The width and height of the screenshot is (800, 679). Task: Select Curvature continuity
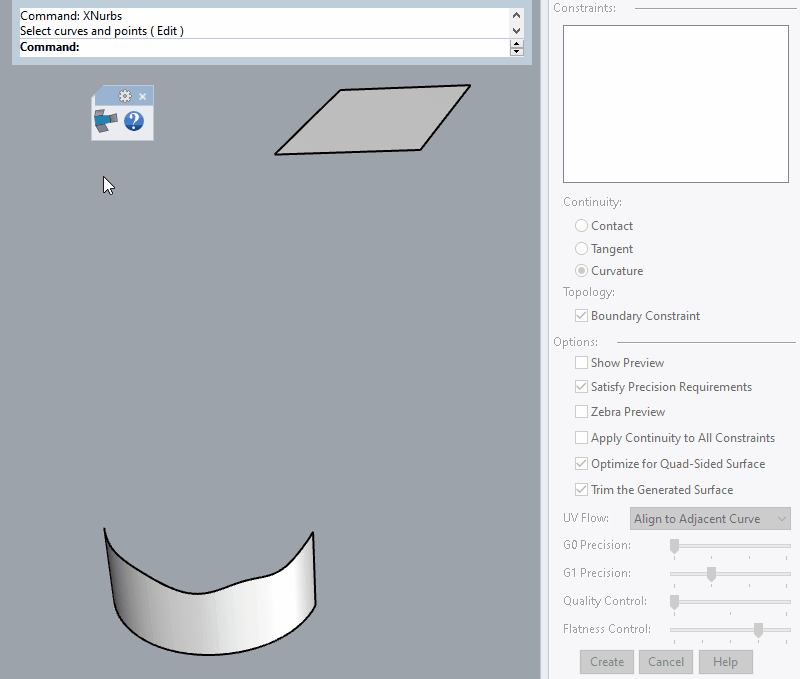pos(581,270)
